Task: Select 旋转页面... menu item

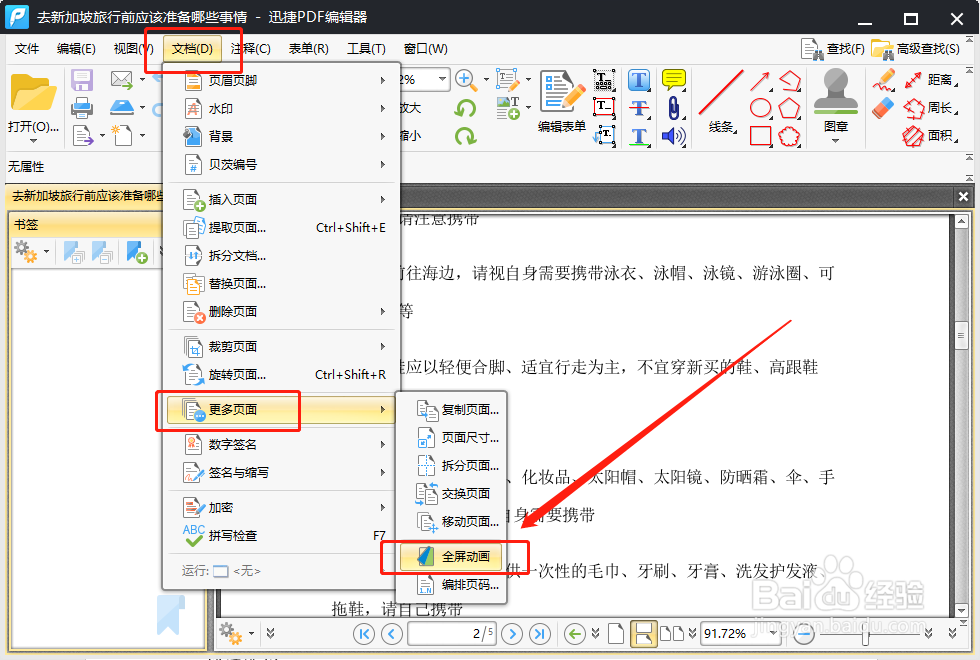Action: [281, 374]
